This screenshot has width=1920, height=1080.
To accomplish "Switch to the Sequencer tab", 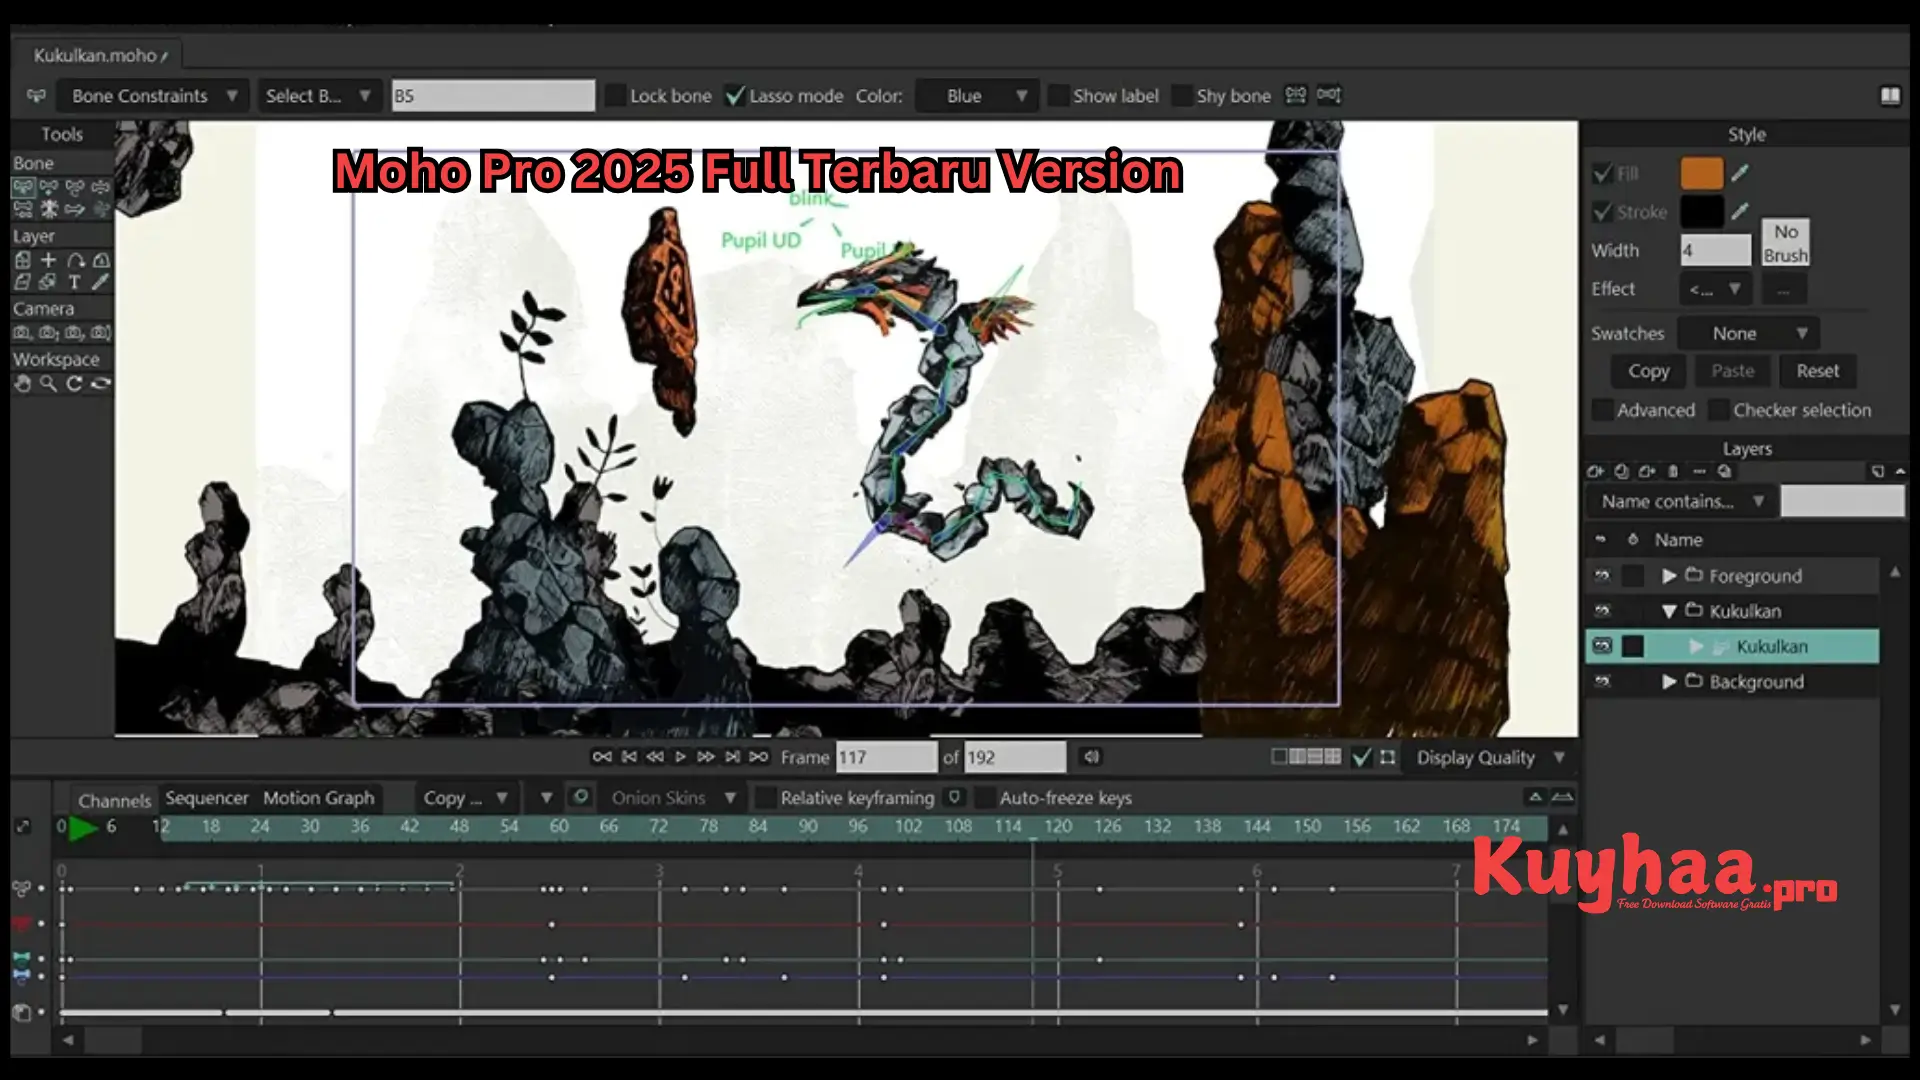I will pos(206,798).
